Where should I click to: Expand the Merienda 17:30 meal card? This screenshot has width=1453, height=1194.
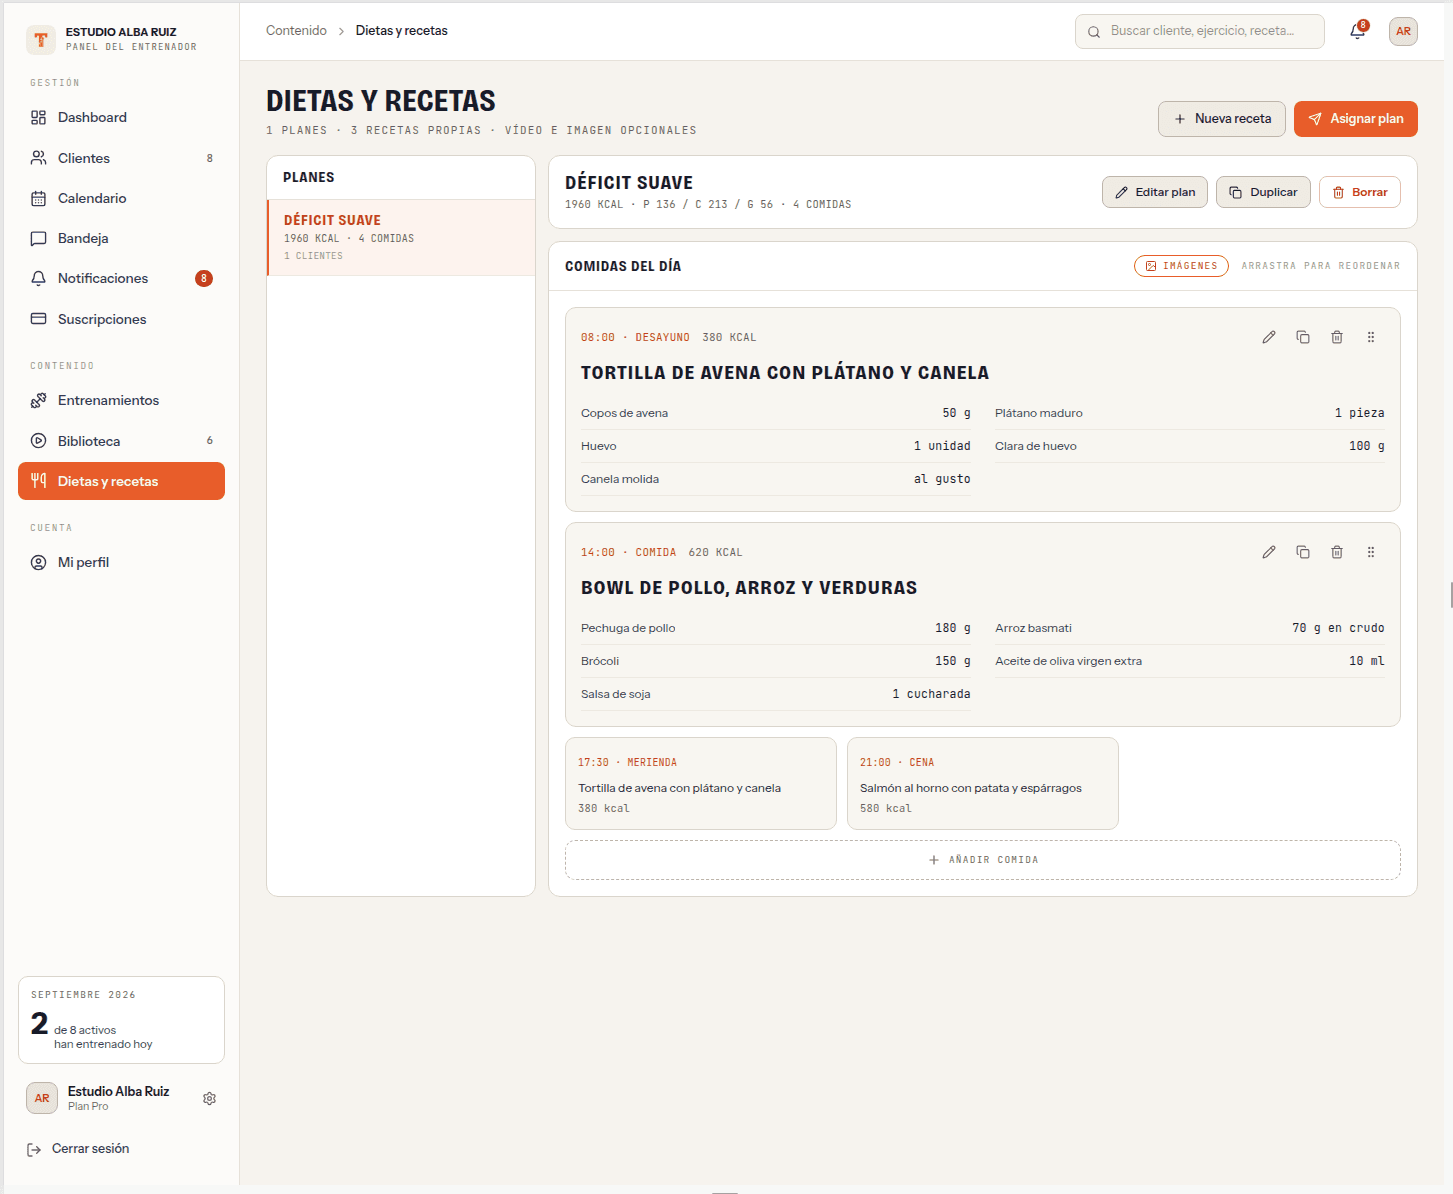[701, 784]
